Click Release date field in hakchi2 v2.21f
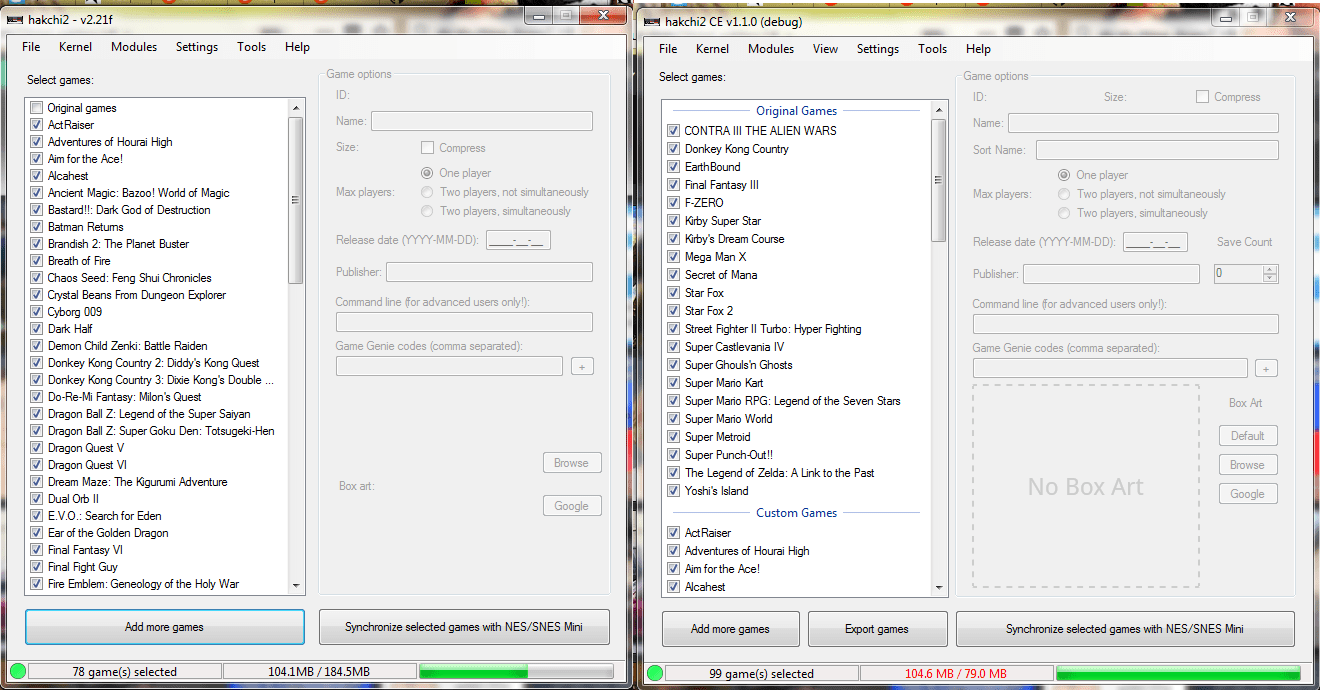This screenshot has width=1320, height=690. 518,240
